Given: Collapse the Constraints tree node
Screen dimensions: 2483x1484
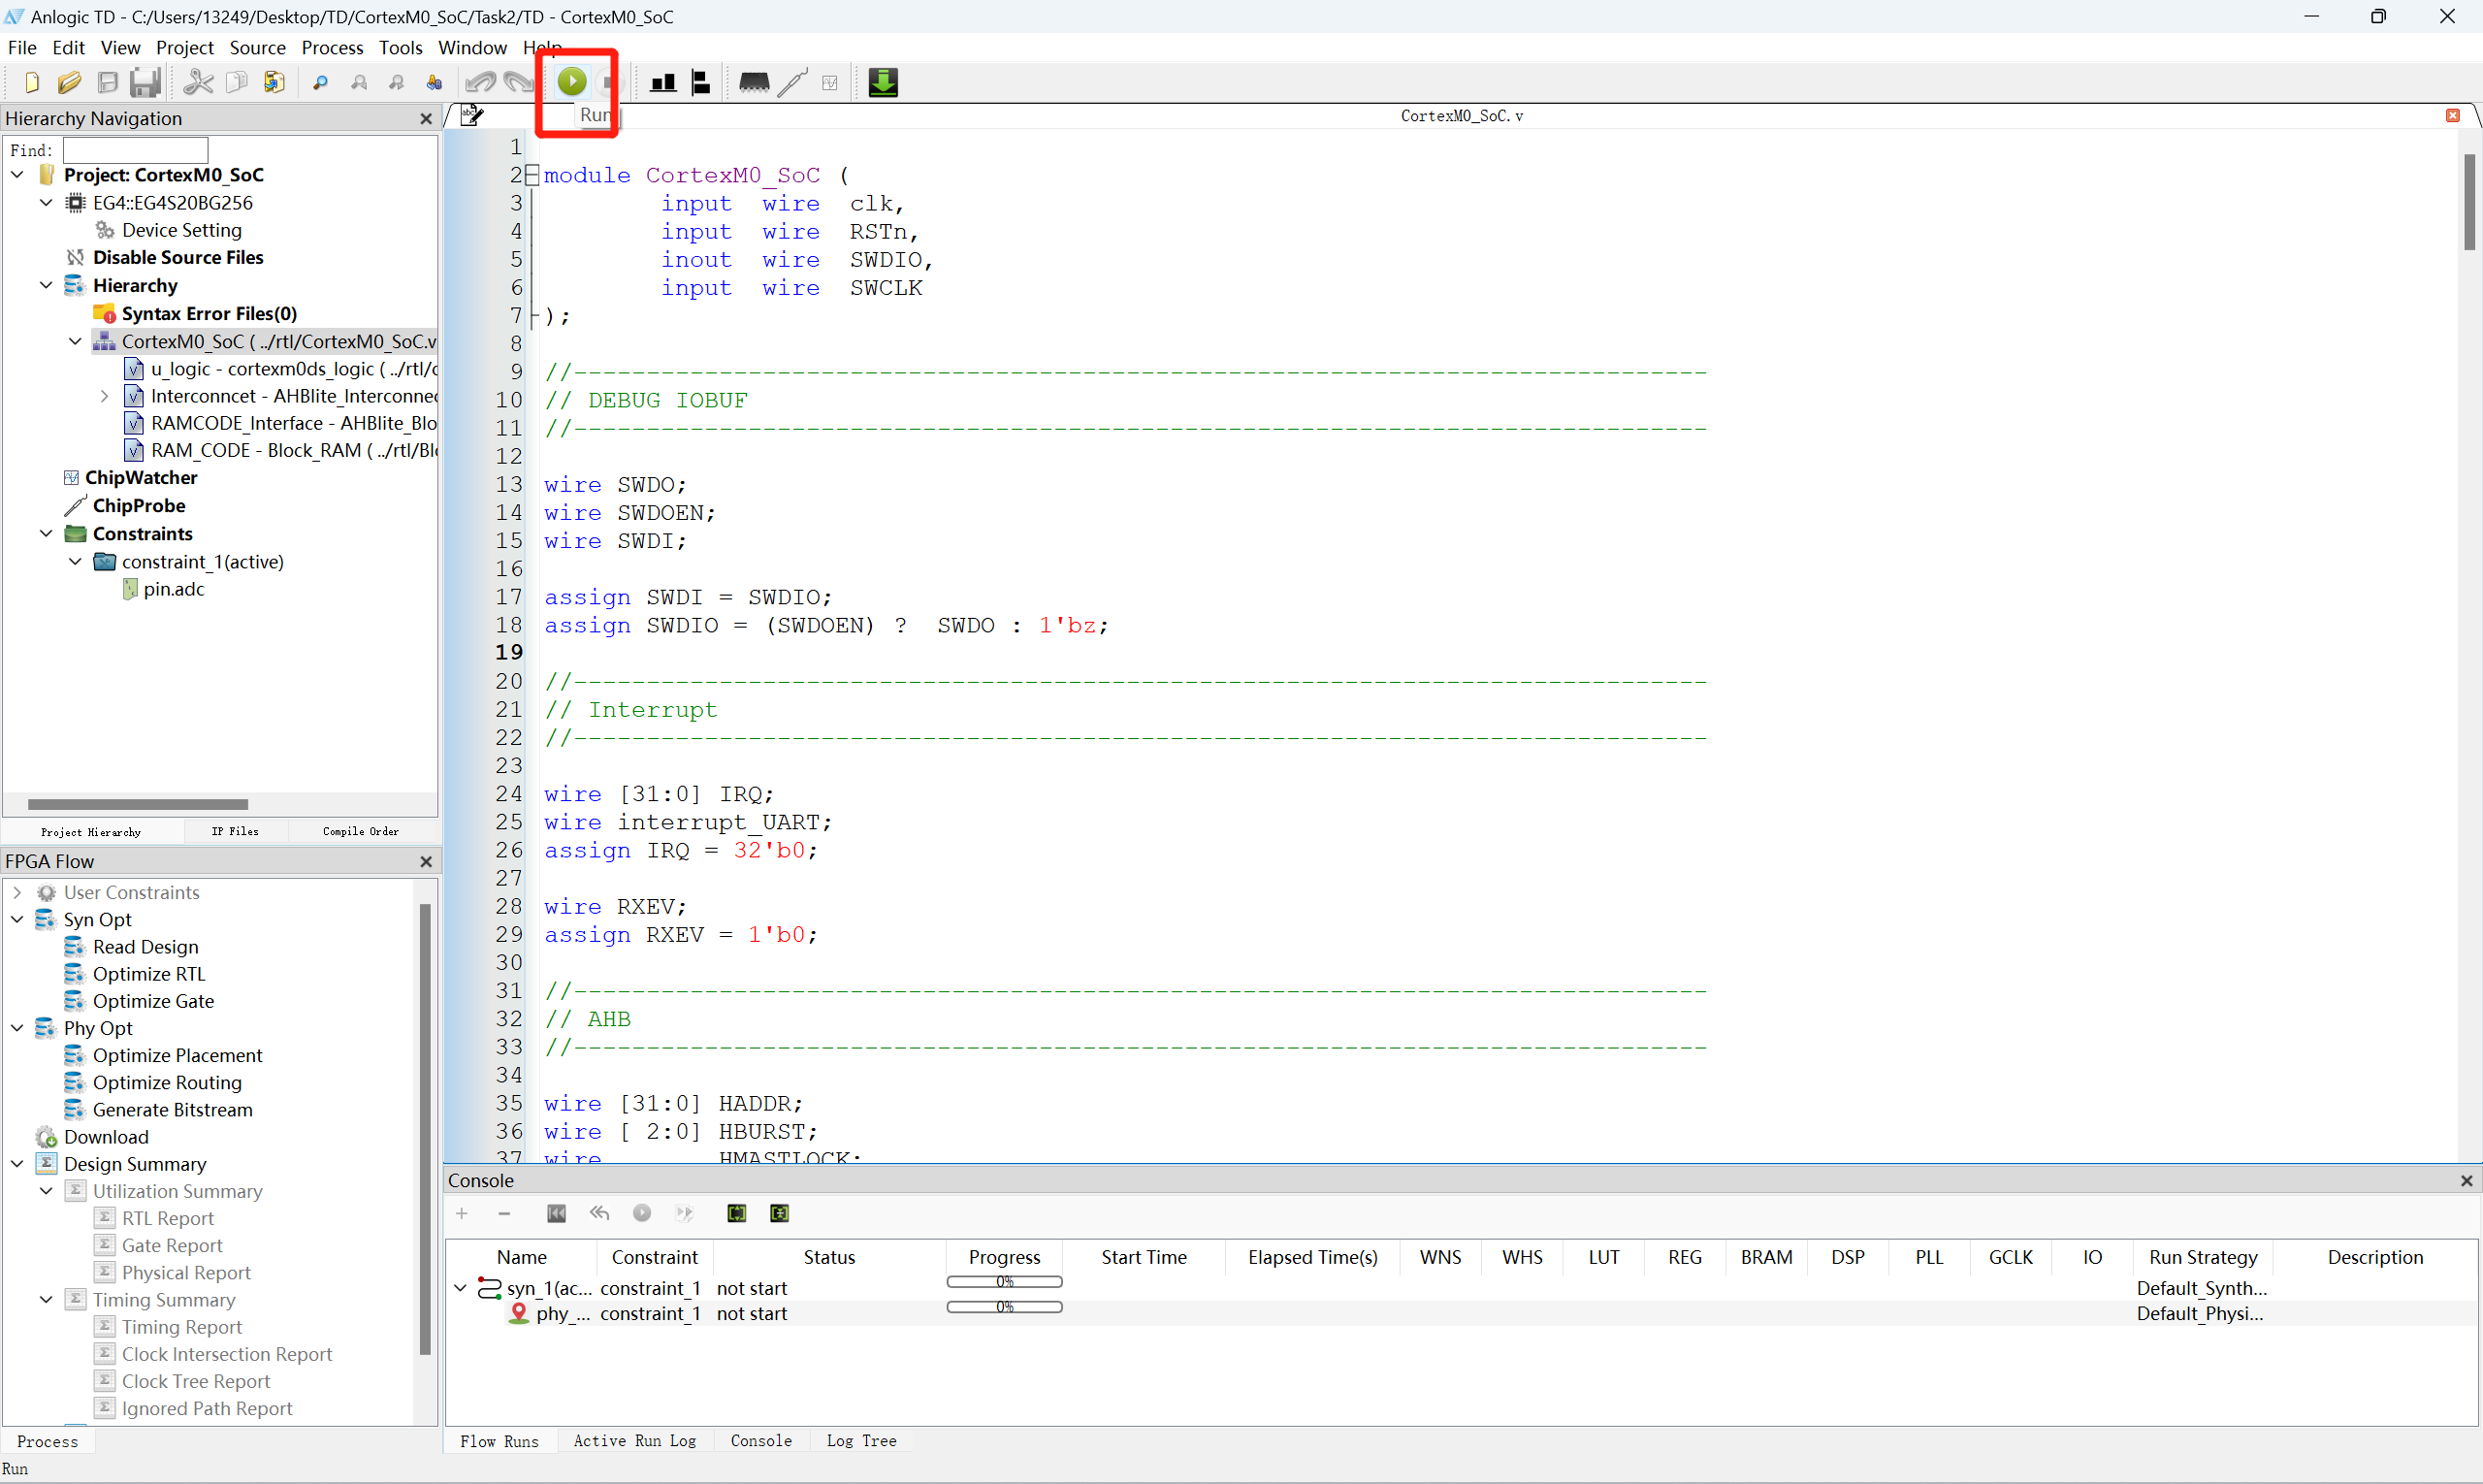Looking at the screenshot, I should tap(46, 533).
